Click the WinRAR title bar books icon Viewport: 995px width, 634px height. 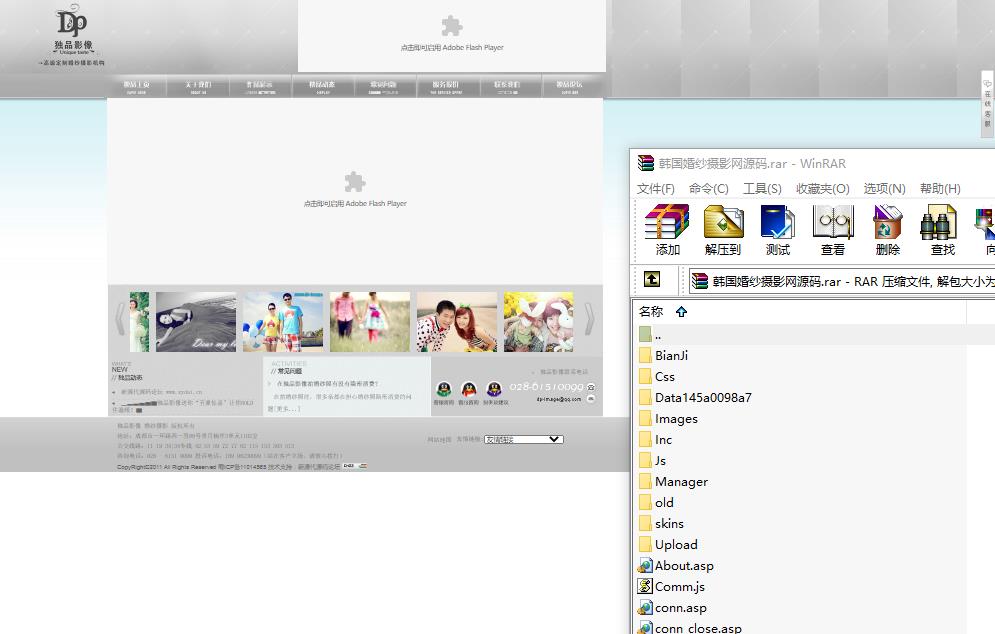point(645,163)
